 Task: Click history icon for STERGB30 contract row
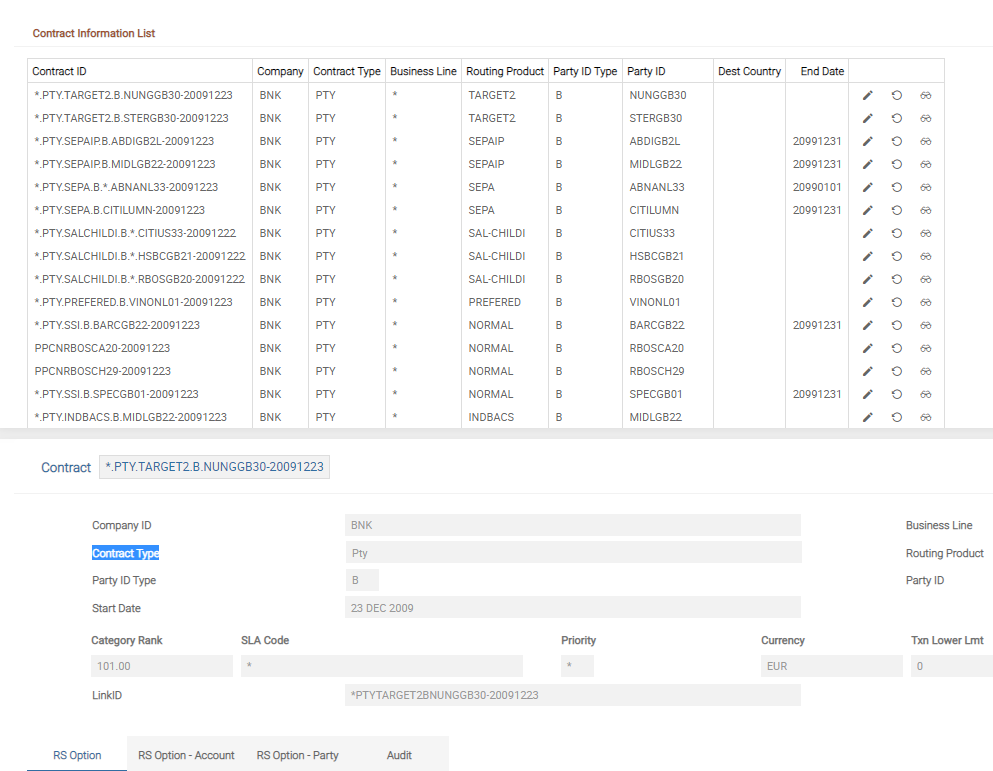(x=897, y=118)
